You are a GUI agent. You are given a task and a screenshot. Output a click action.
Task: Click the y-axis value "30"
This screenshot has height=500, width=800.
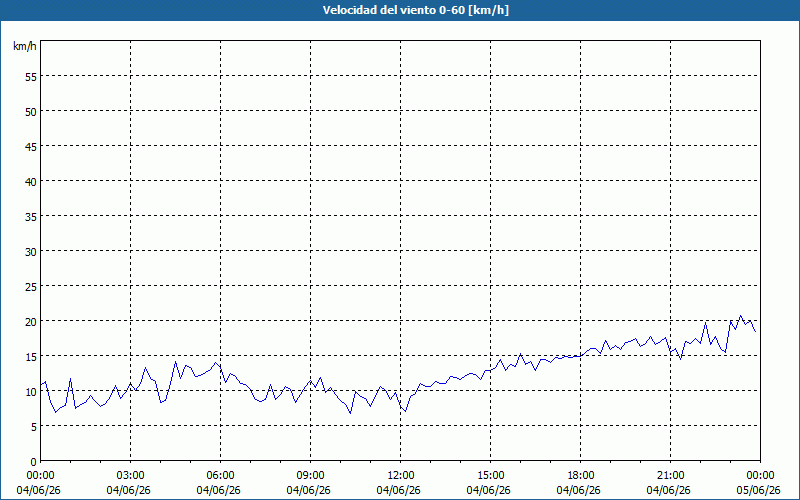click(31, 252)
